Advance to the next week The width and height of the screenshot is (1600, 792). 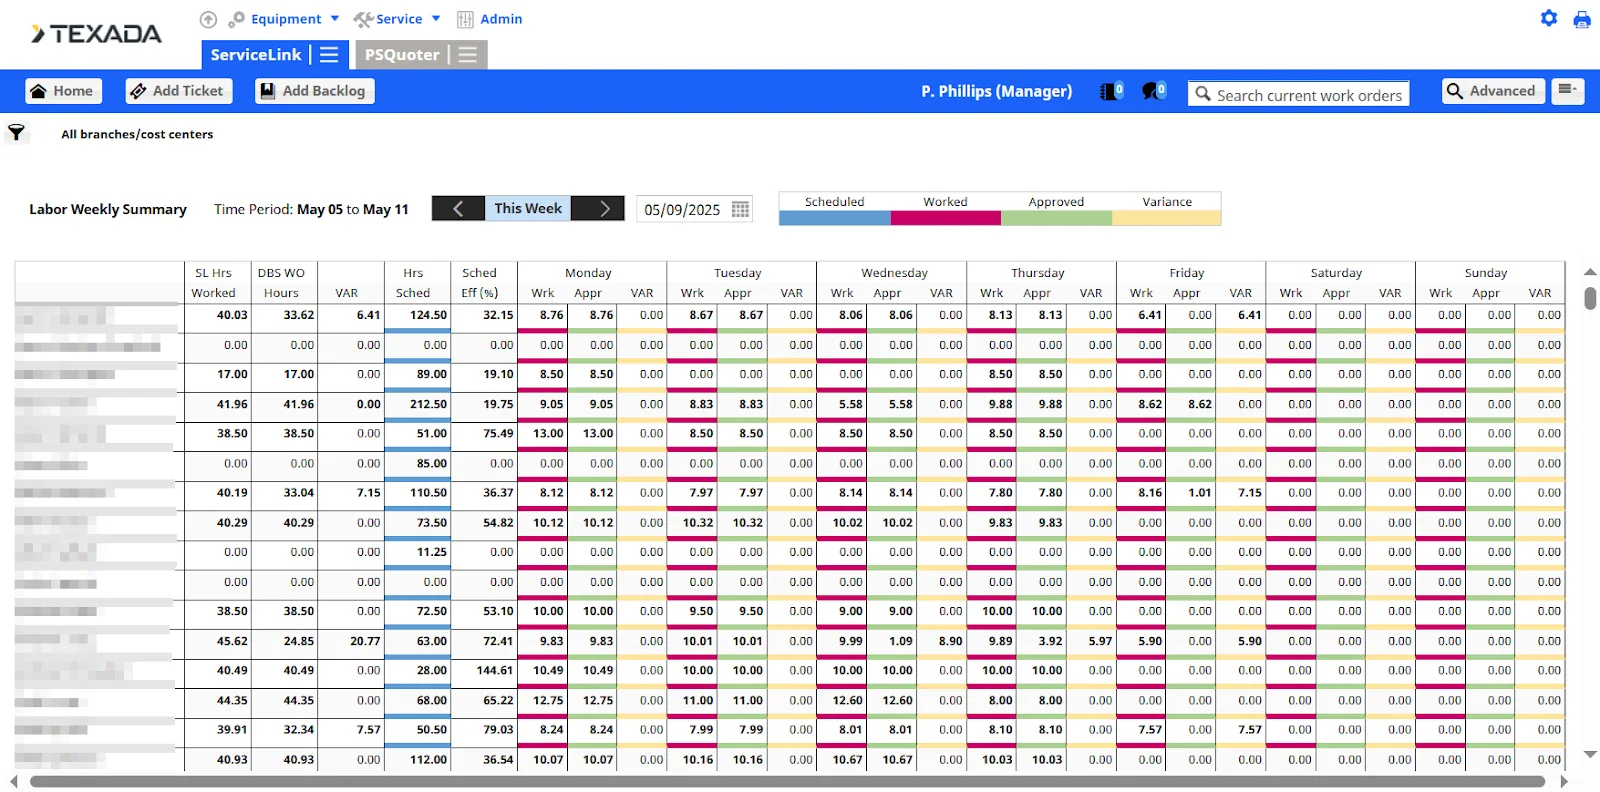[604, 208]
